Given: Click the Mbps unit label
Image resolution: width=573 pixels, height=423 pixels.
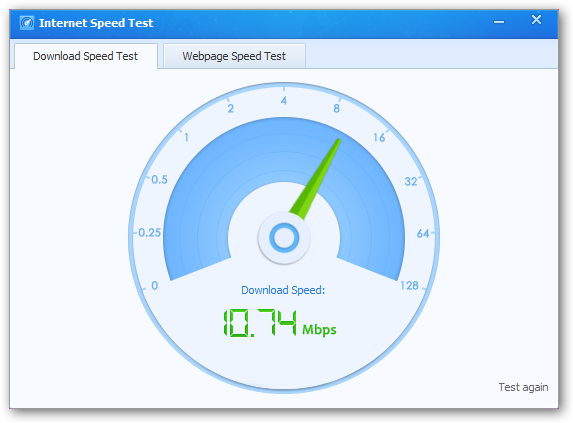Looking at the screenshot, I should point(319,329).
